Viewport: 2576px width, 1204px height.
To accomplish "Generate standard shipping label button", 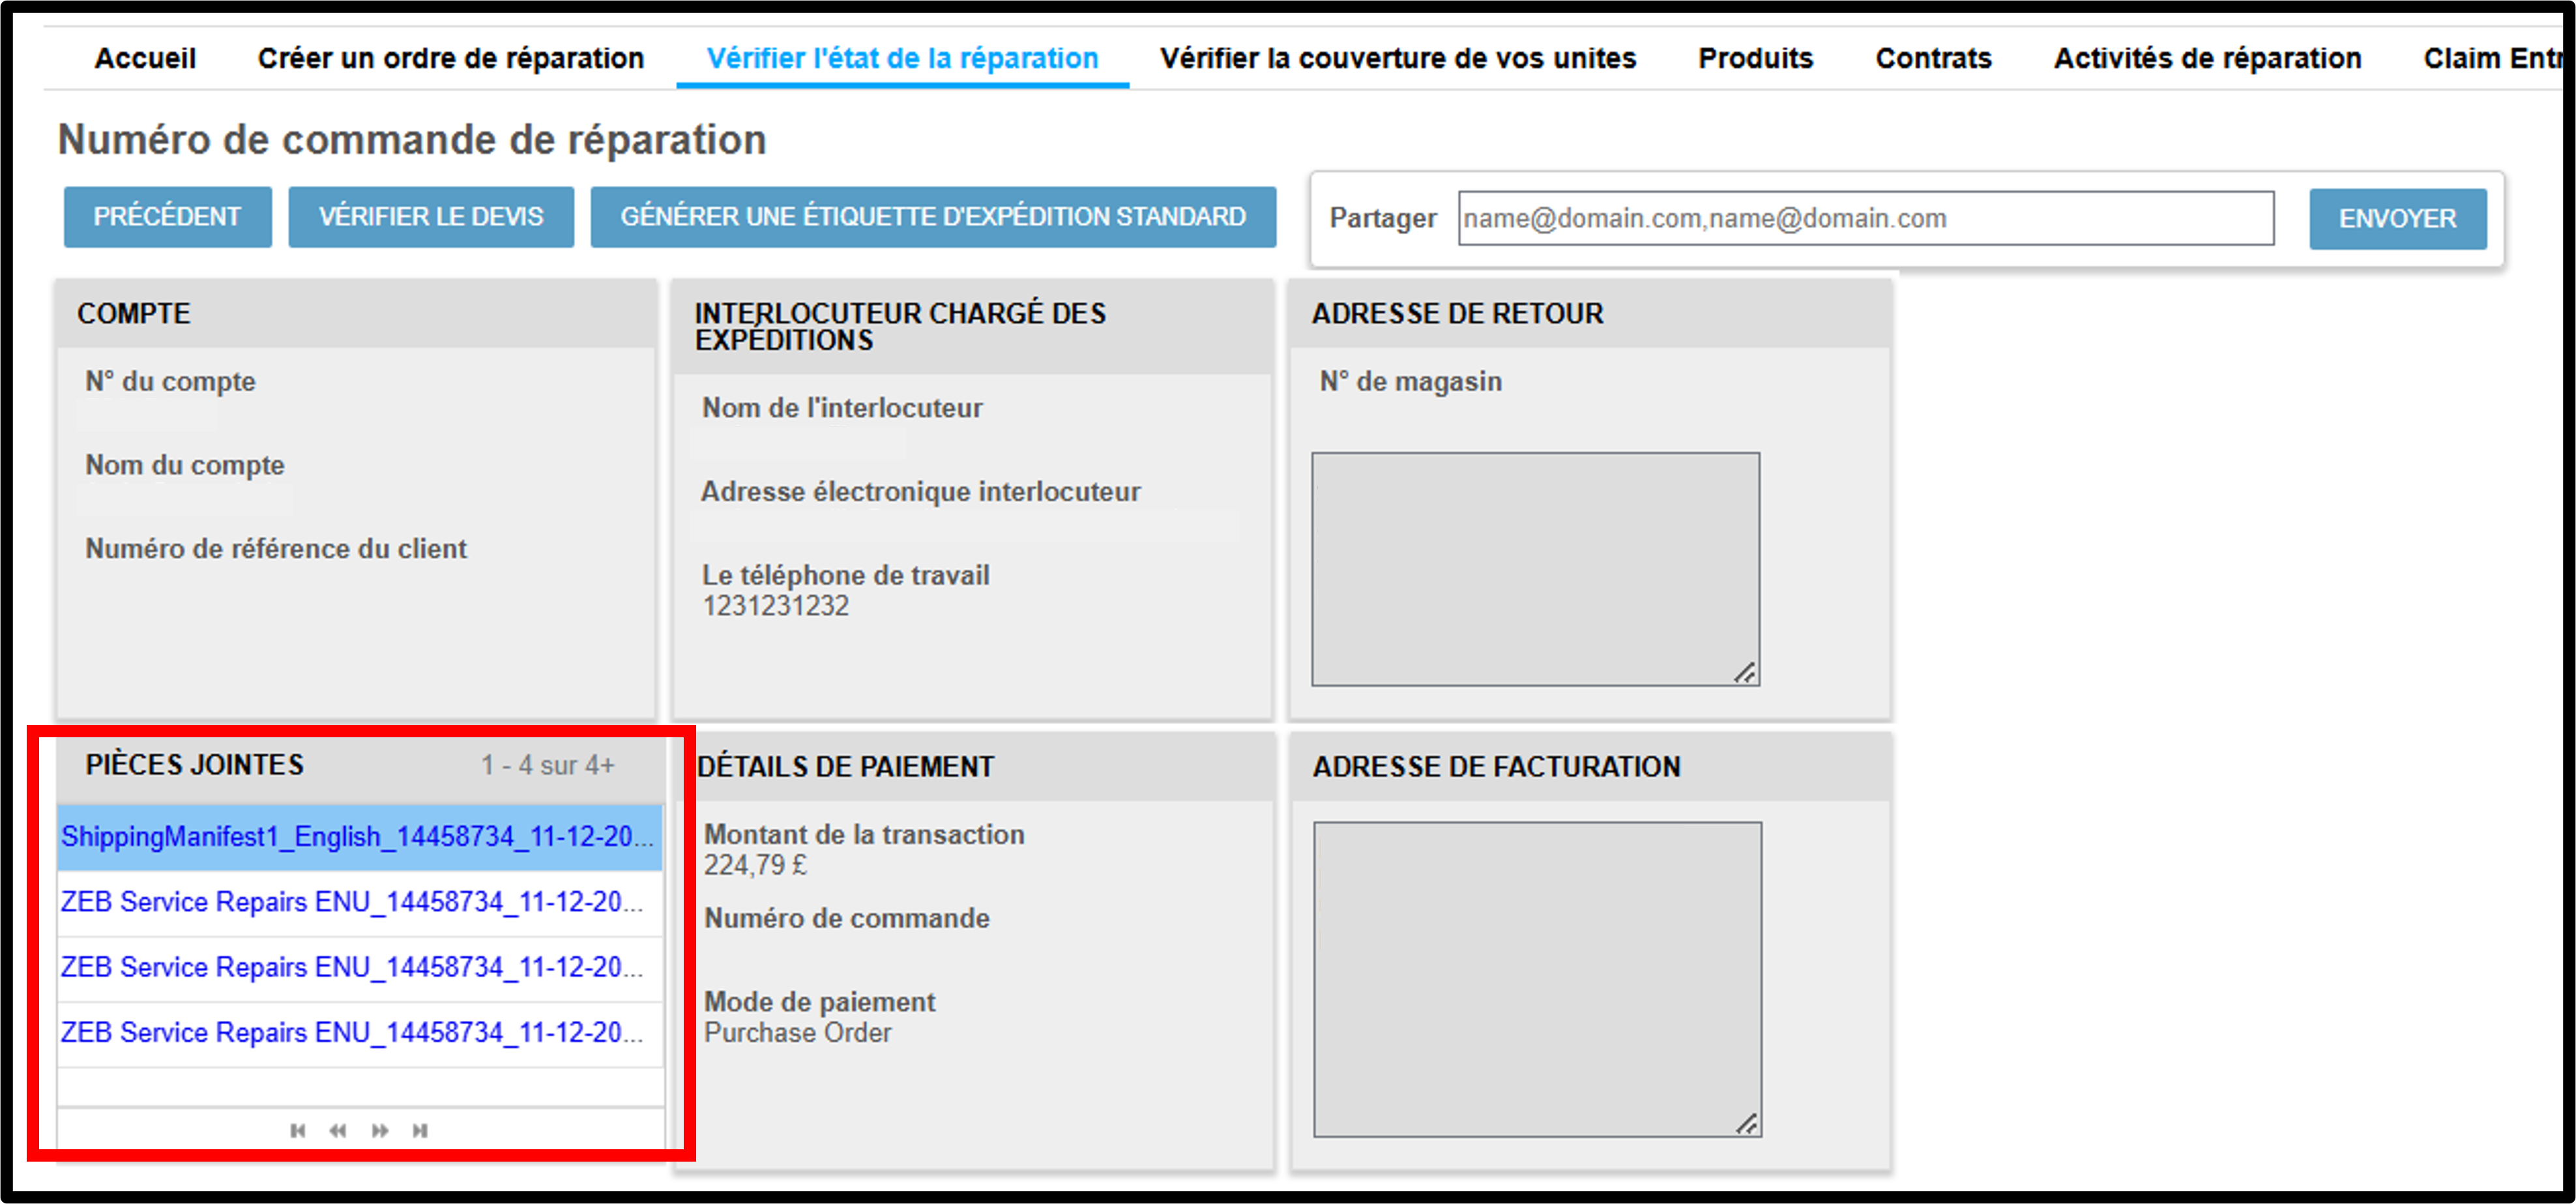I will 933,216.
